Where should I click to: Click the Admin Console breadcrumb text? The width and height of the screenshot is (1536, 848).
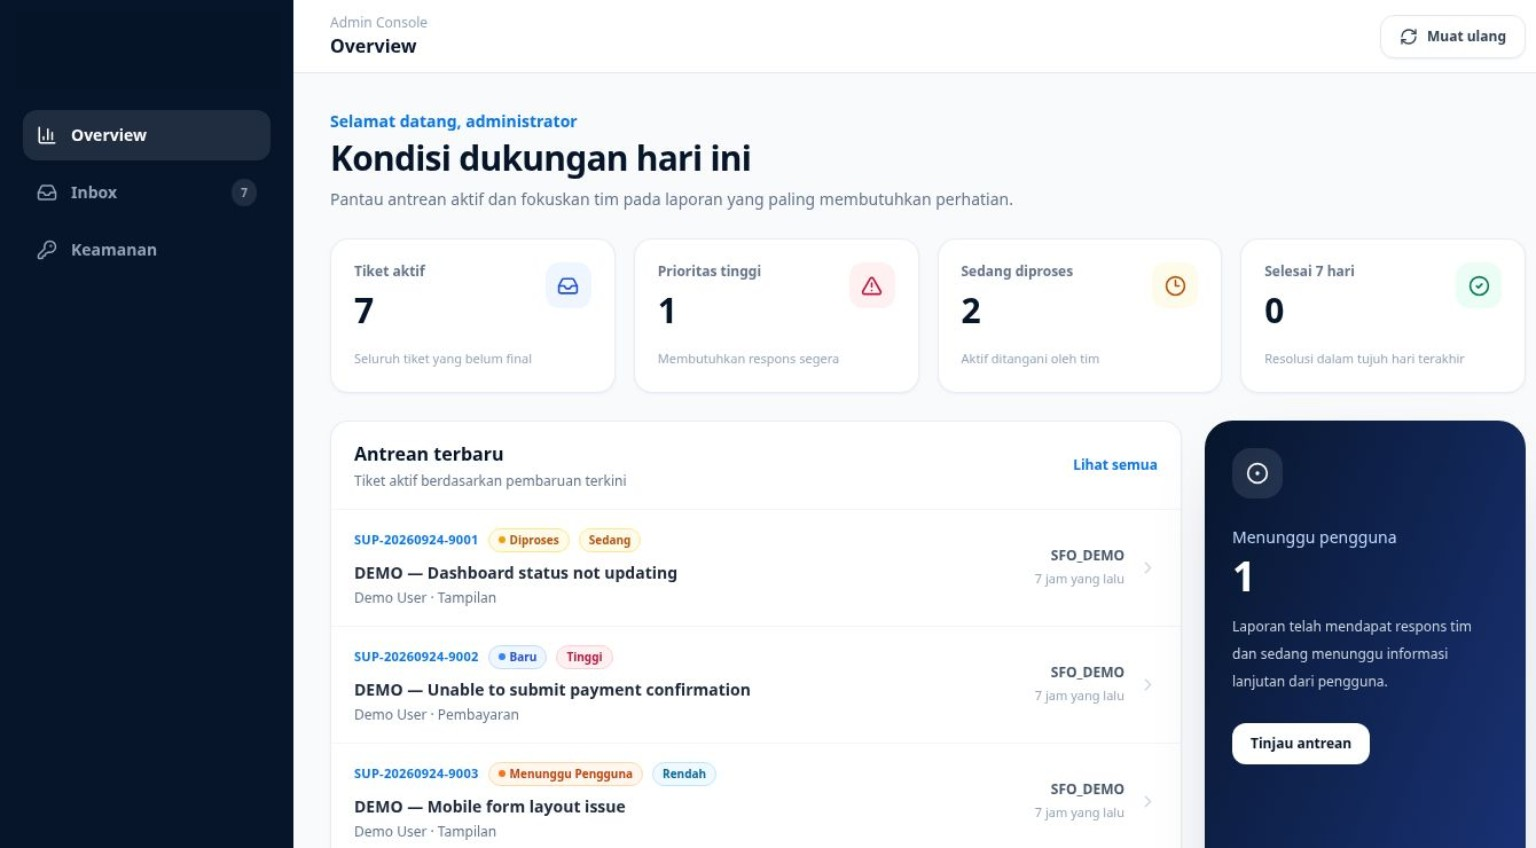(378, 22)
